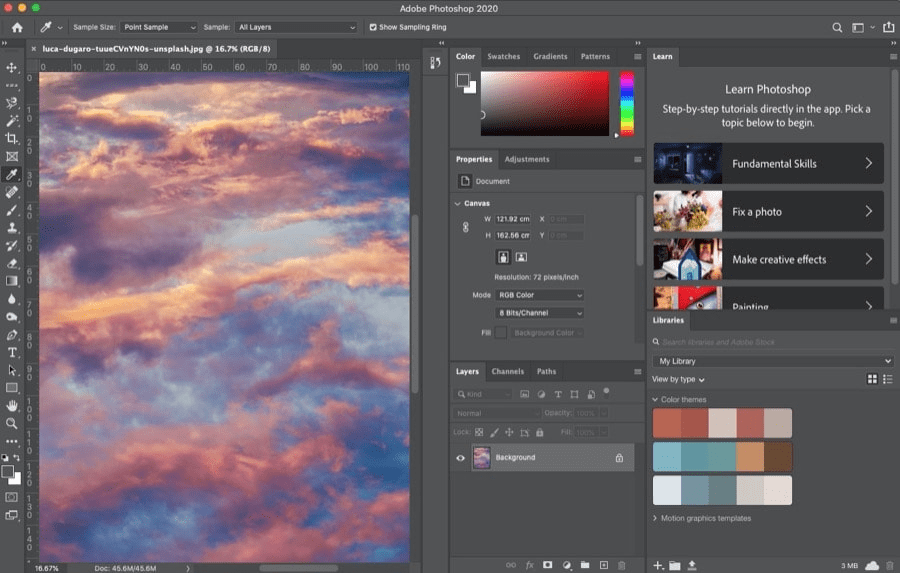
Task: Select the Horizontal Type tool
Action: (12, 353)
